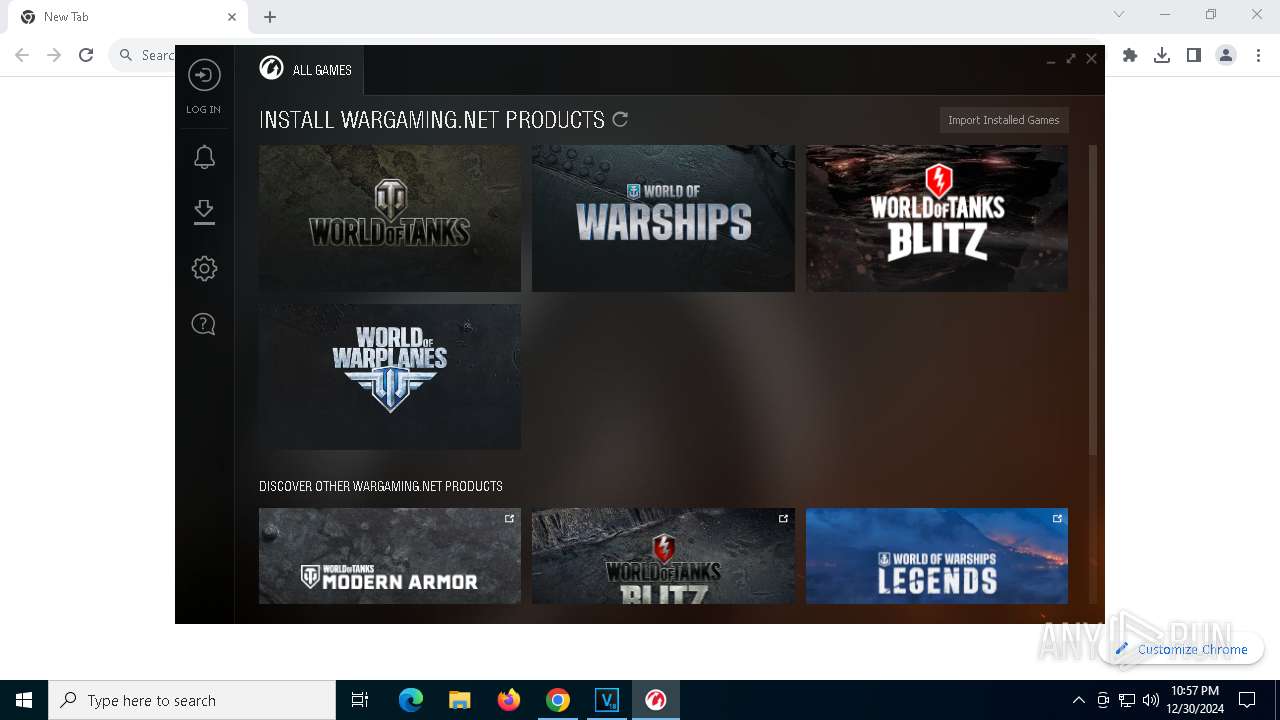1280x720 pixels.
Task: Click external link icon on Legends tile
Action: pos(1057,518)
